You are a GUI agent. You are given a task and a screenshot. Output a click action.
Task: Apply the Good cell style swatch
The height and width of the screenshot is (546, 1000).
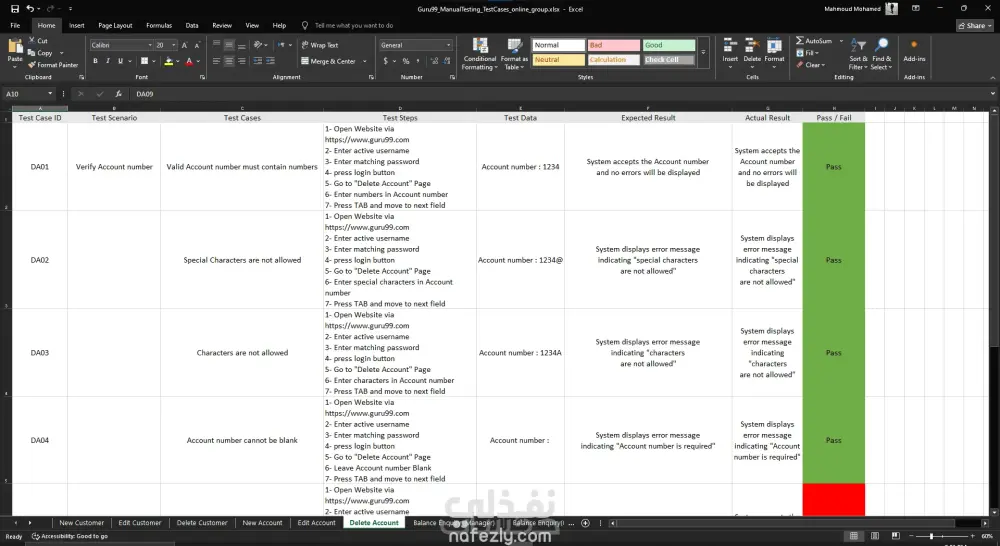pyautogui.click(x=668, y=45)
